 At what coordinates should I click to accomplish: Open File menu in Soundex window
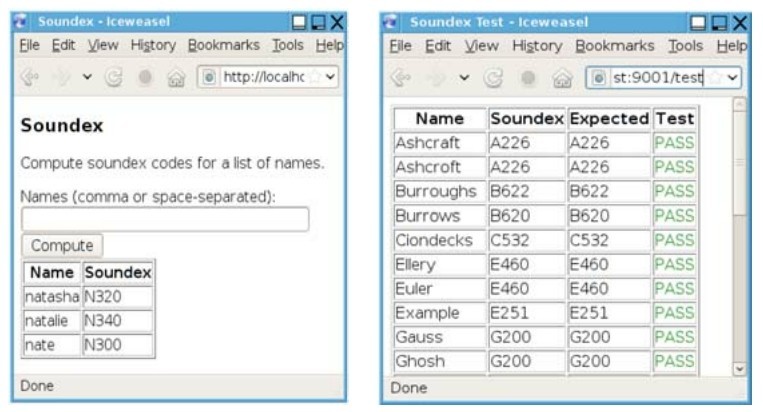click(x=30, y=45)
